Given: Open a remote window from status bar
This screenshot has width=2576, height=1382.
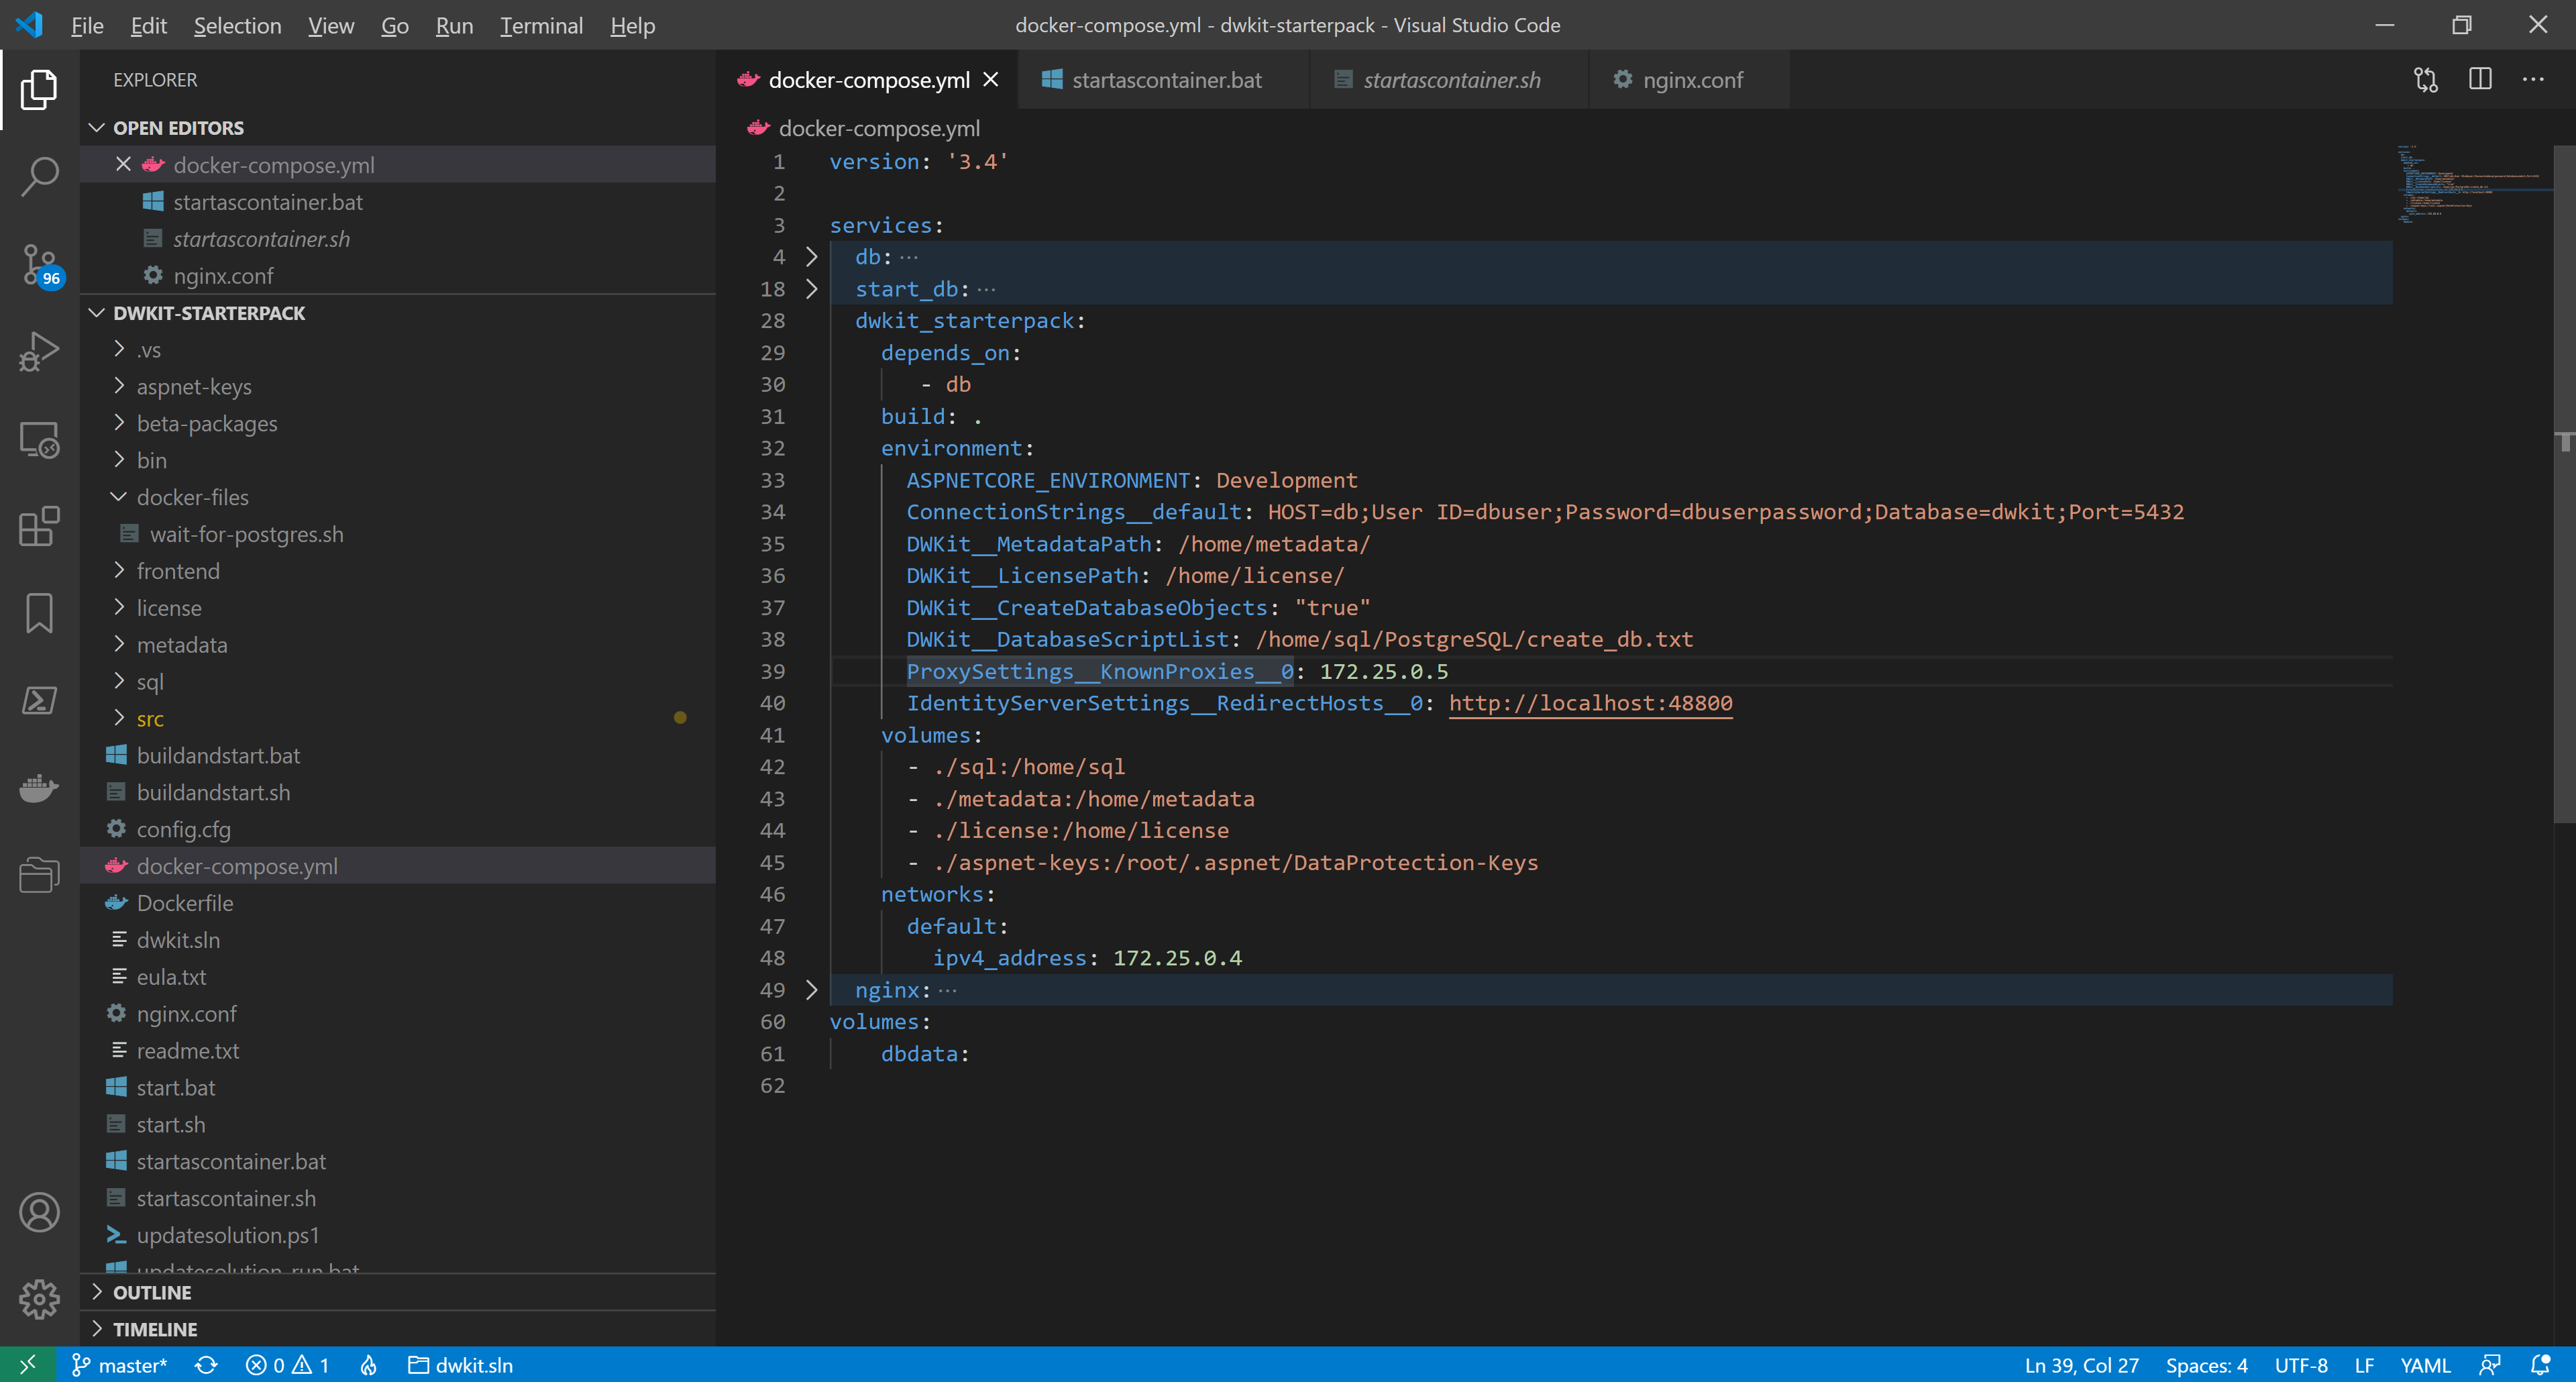Looking at the screenshot, I should [28, 1364].
